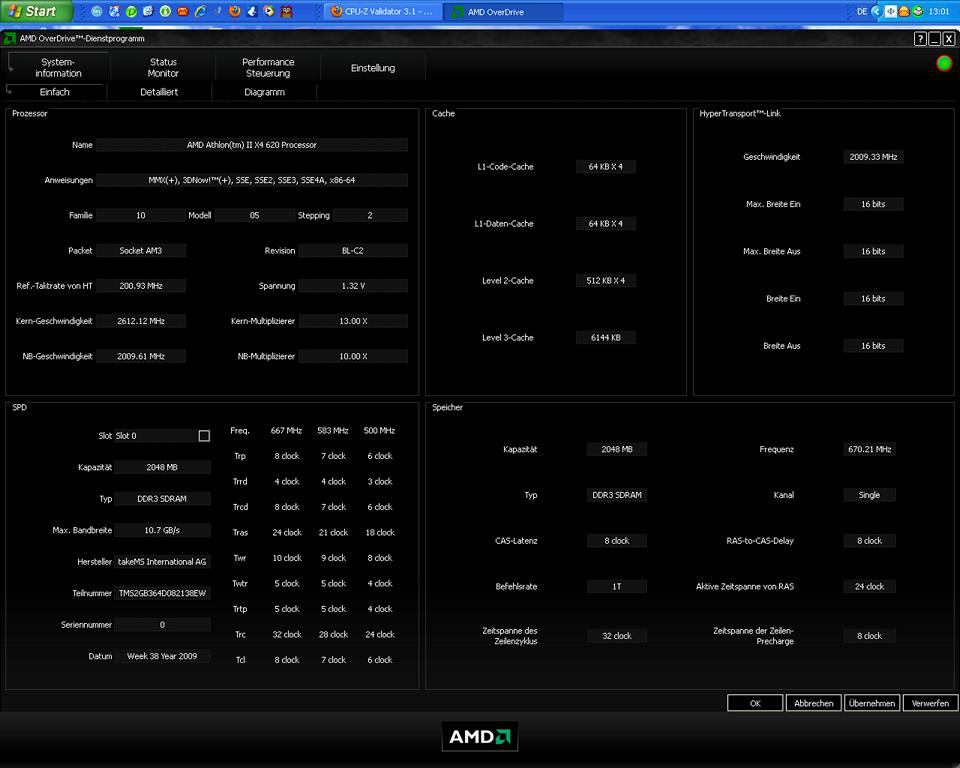Click the green circled 'i' quick launch icon
960x768 pixels.
point(165,11)
